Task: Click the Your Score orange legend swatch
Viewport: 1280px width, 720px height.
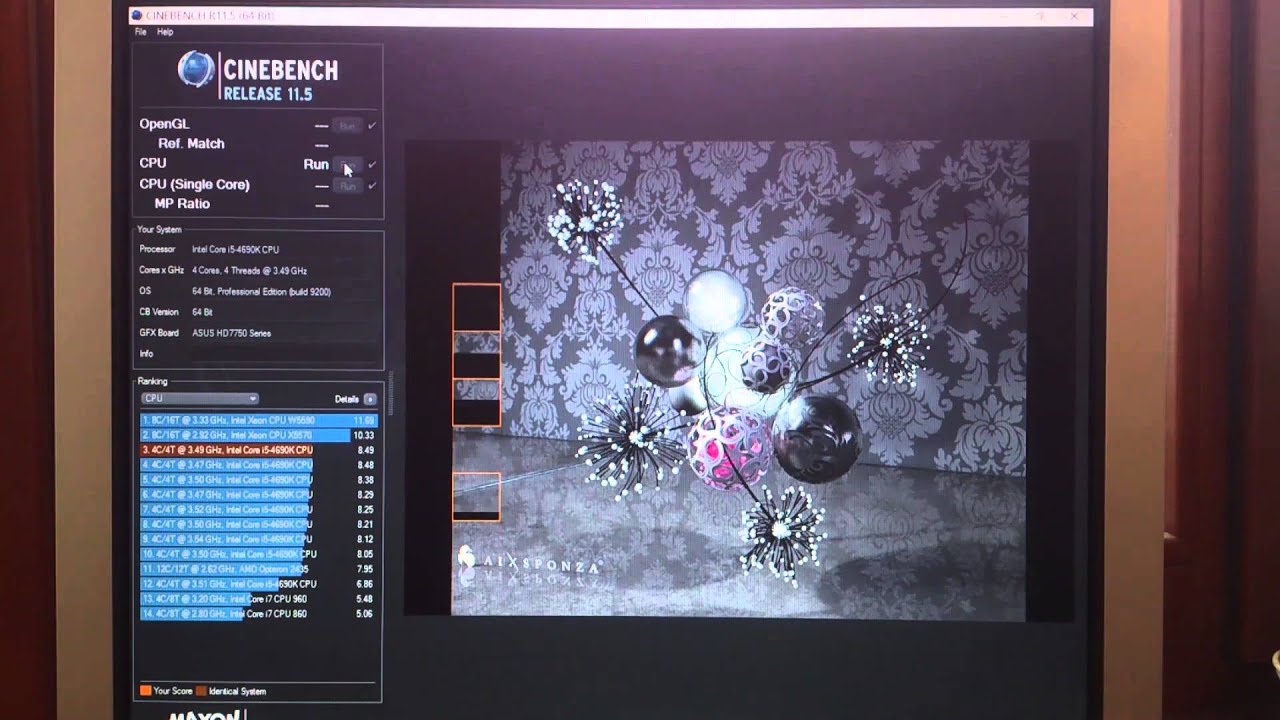Action: [x=146, y=691]
